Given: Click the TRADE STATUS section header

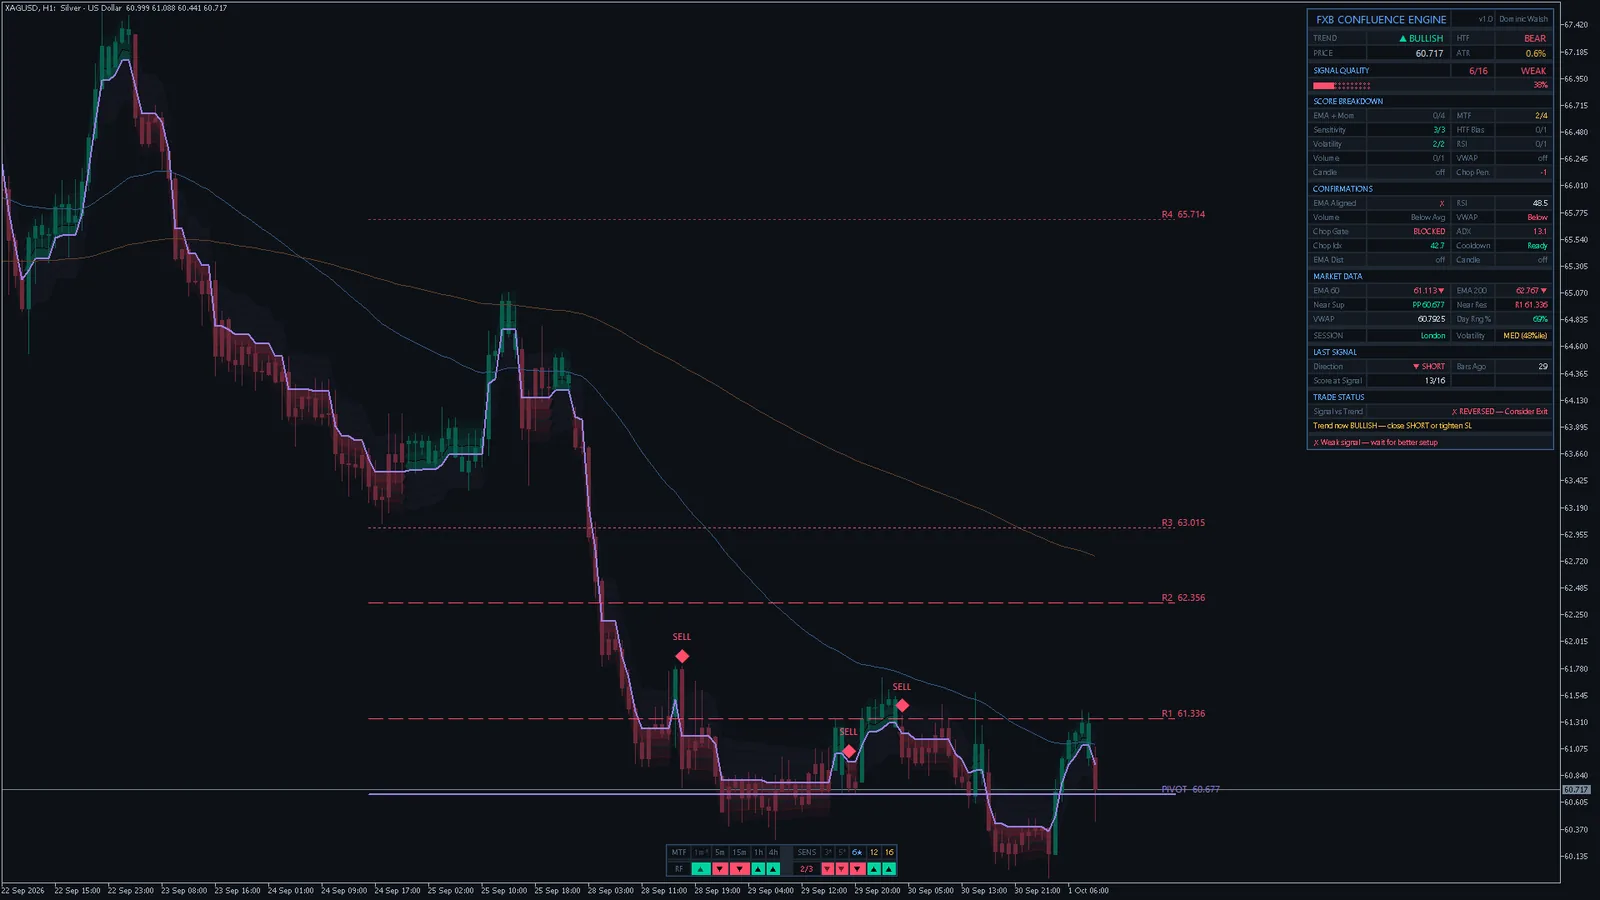Looking at the screenshot, I should coord(1338,398).
